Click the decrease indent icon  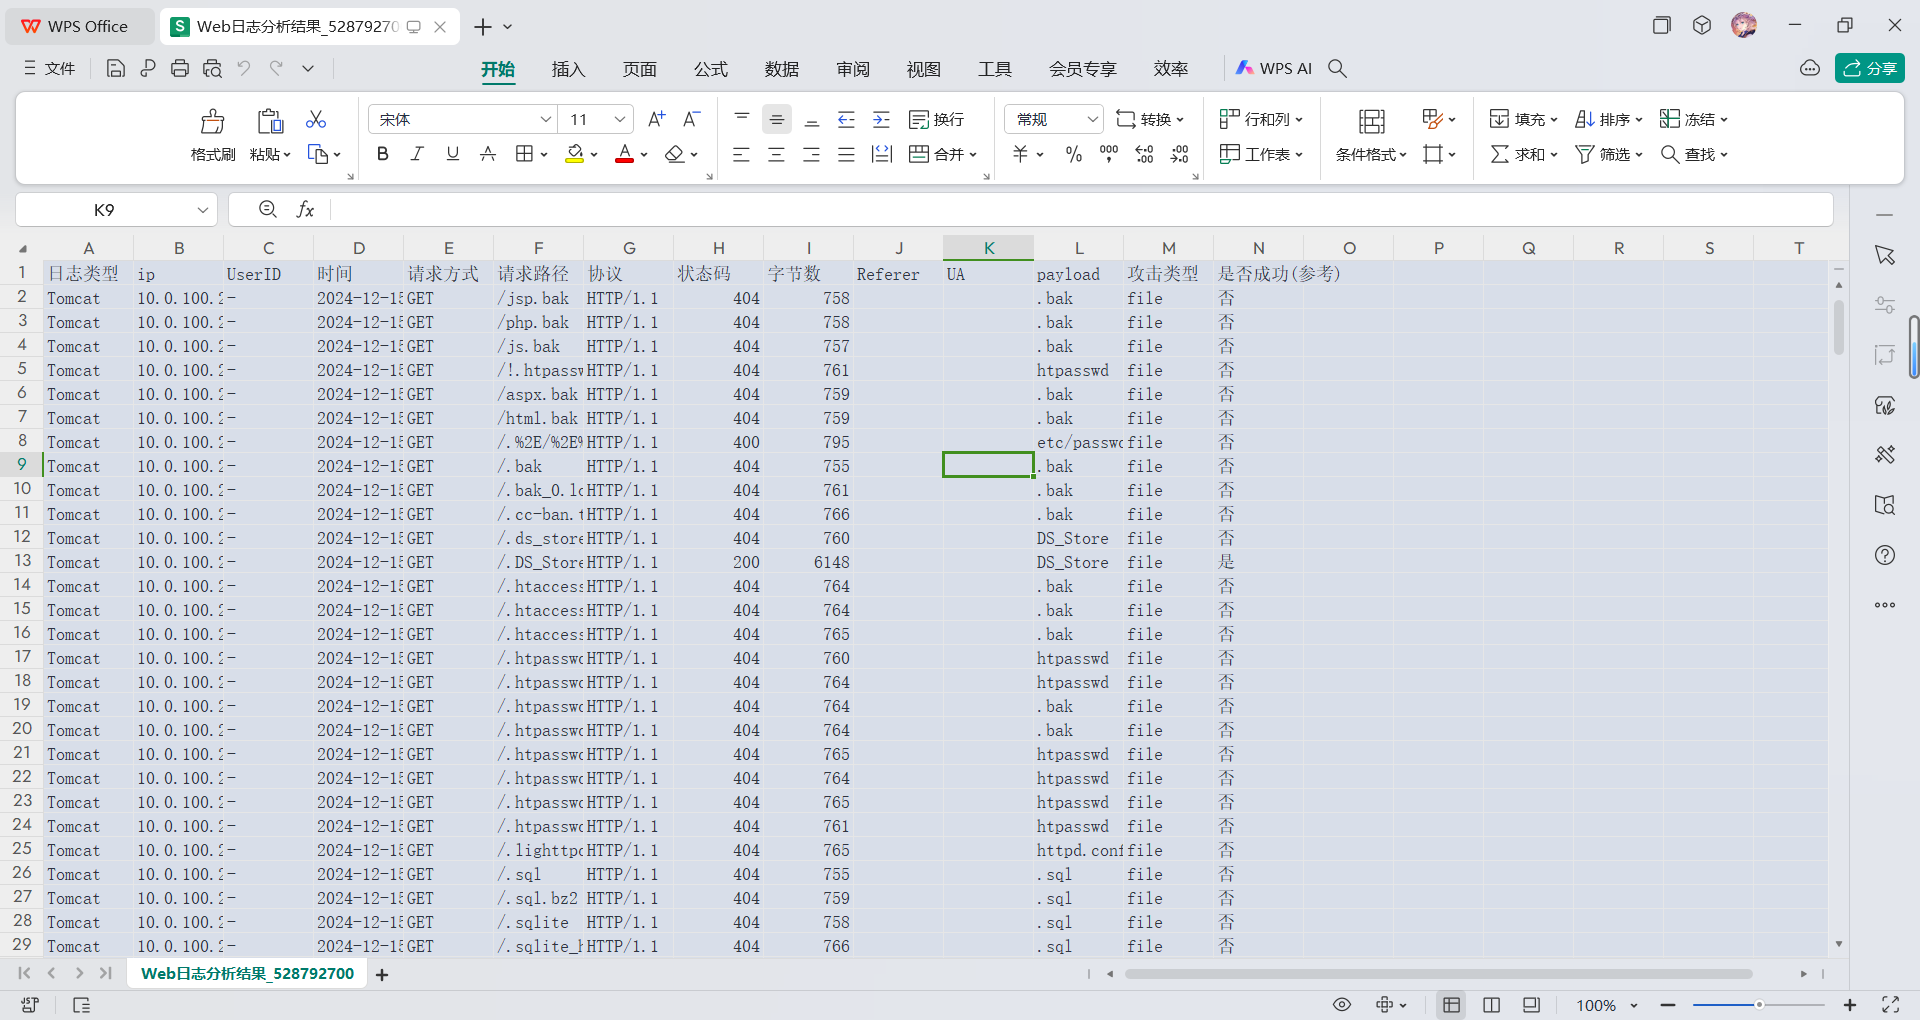click(846, 119)
